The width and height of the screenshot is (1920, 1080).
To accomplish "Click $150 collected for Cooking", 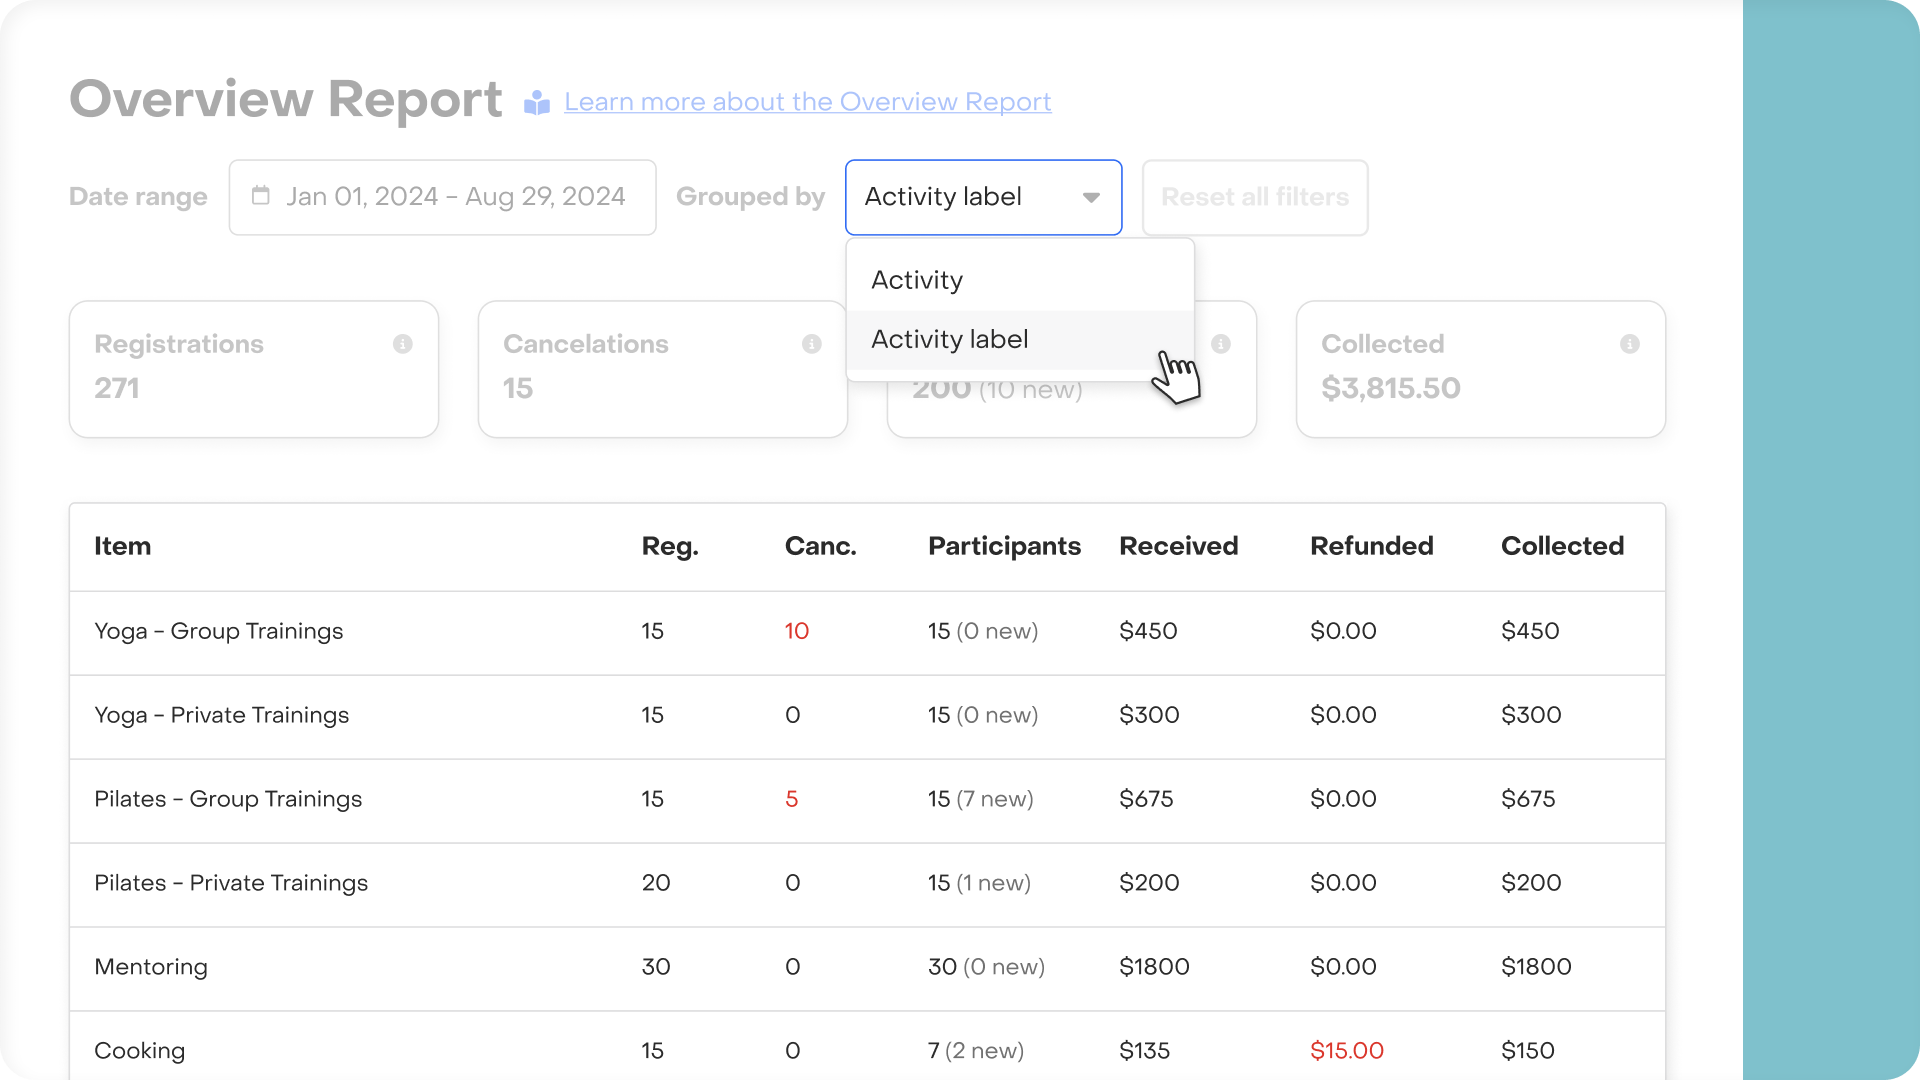I will click(x=1527, y=1051).
